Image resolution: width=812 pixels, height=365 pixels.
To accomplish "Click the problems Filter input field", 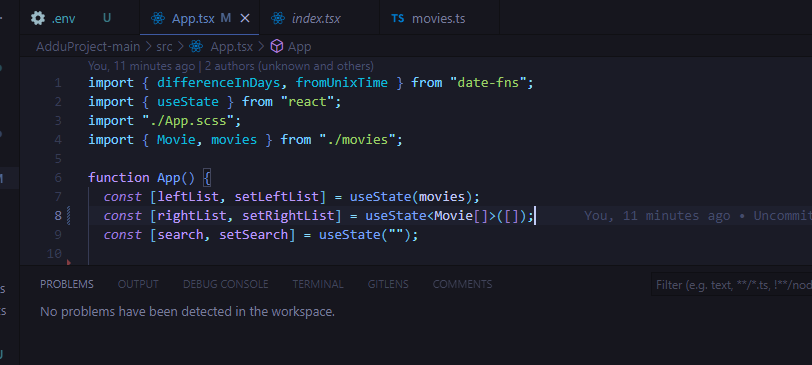I will [x=731, y=285].
